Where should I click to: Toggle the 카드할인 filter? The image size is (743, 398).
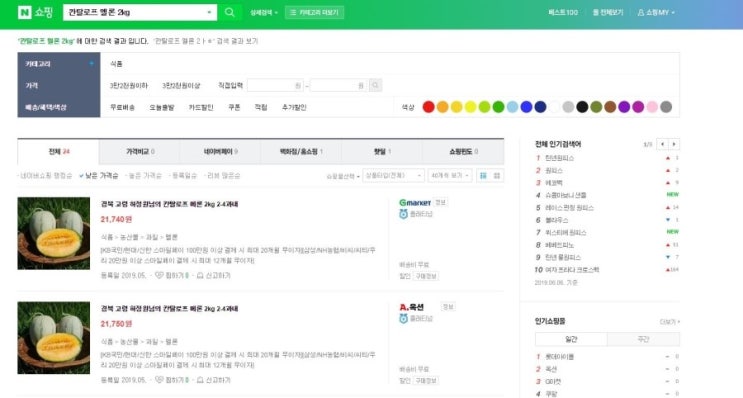click(201, 108)
